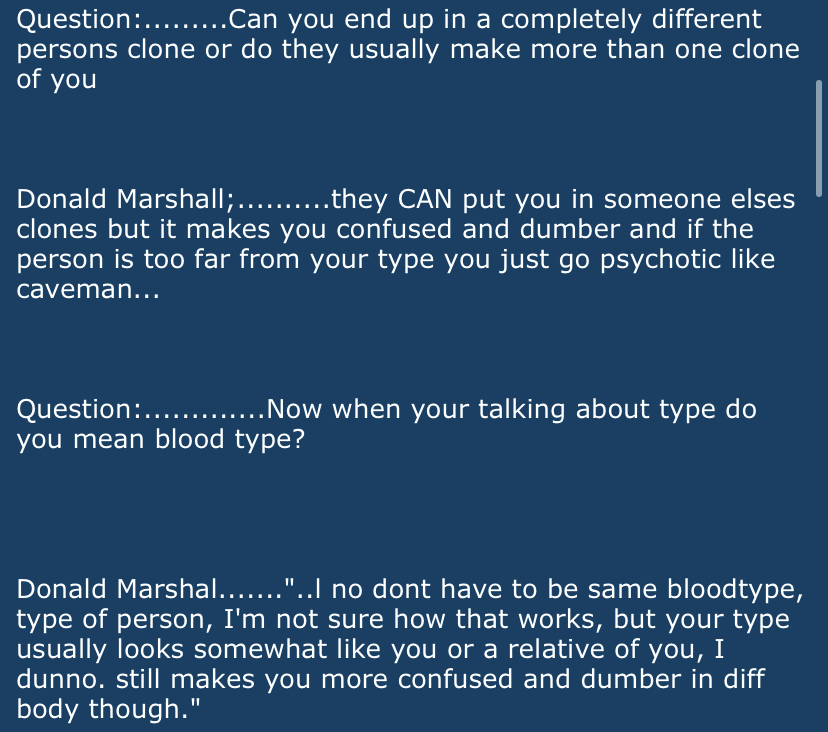The width and height of the screenshot is (828, 732).
Task: Click the phrase "you mean blood type?"
Action: (x=161, y=439)
